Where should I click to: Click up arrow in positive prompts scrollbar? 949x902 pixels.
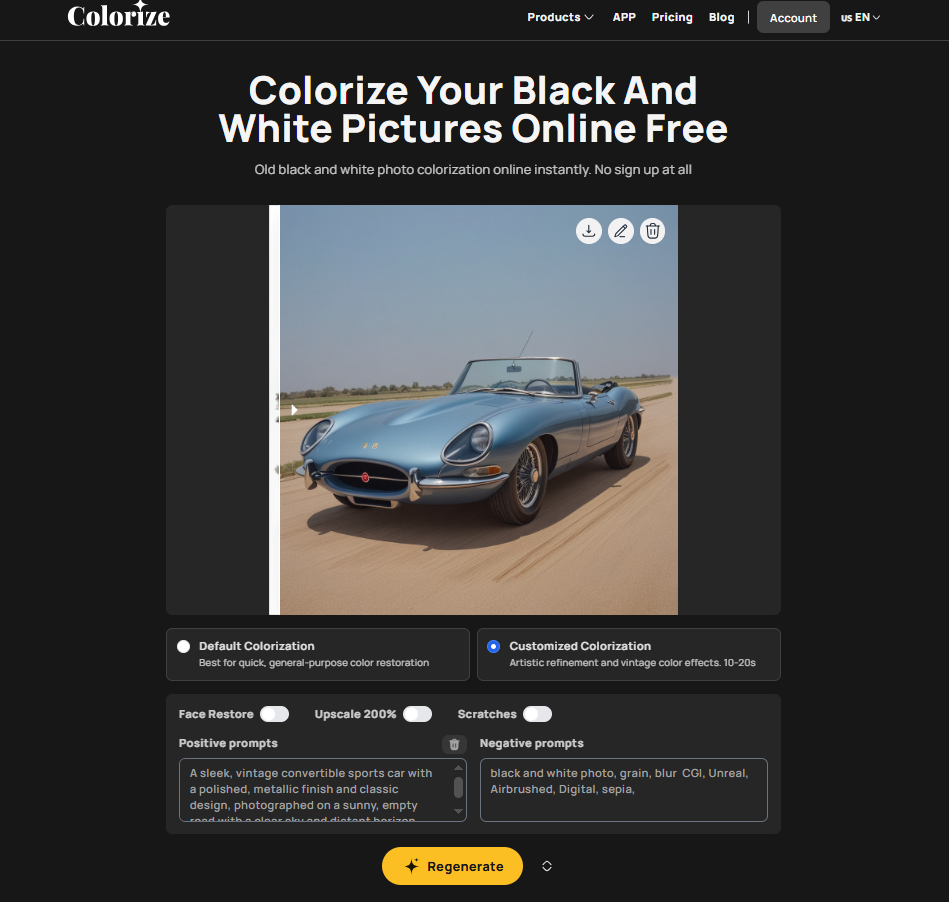458,768
